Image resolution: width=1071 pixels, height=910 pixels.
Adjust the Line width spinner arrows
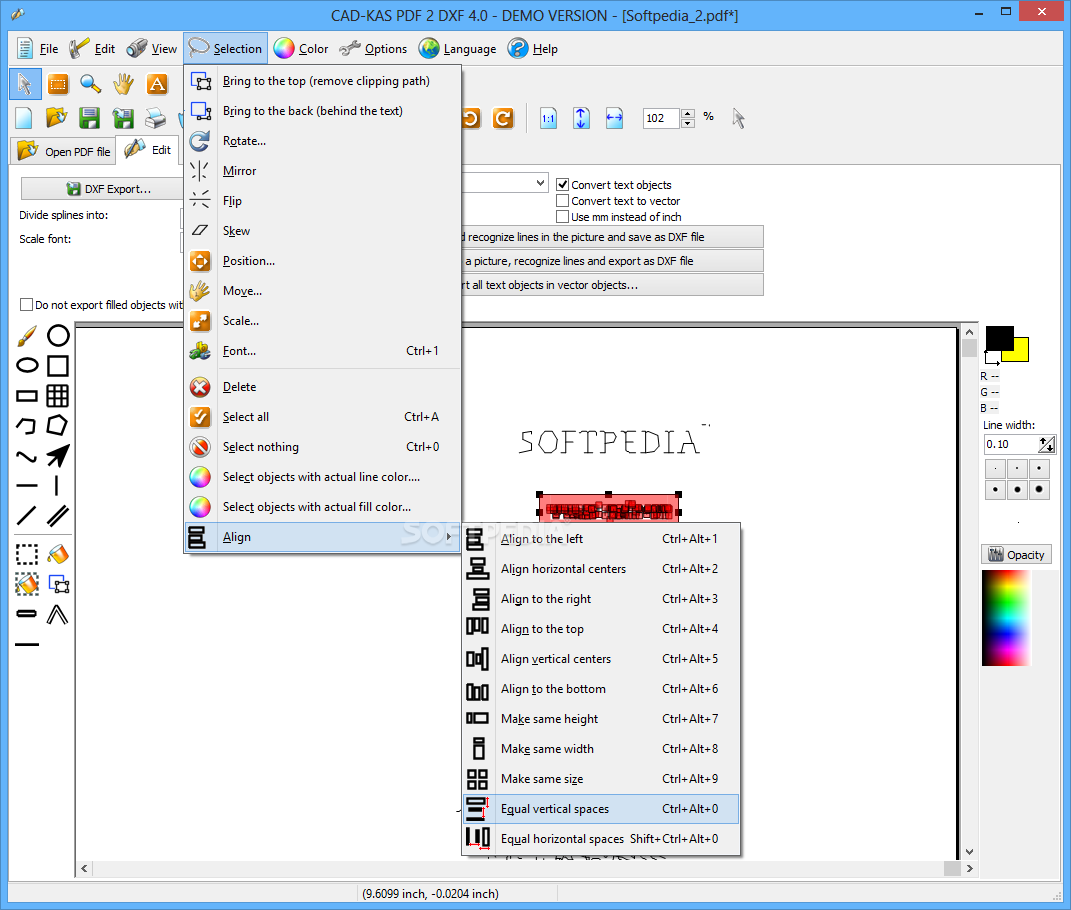1046,444
